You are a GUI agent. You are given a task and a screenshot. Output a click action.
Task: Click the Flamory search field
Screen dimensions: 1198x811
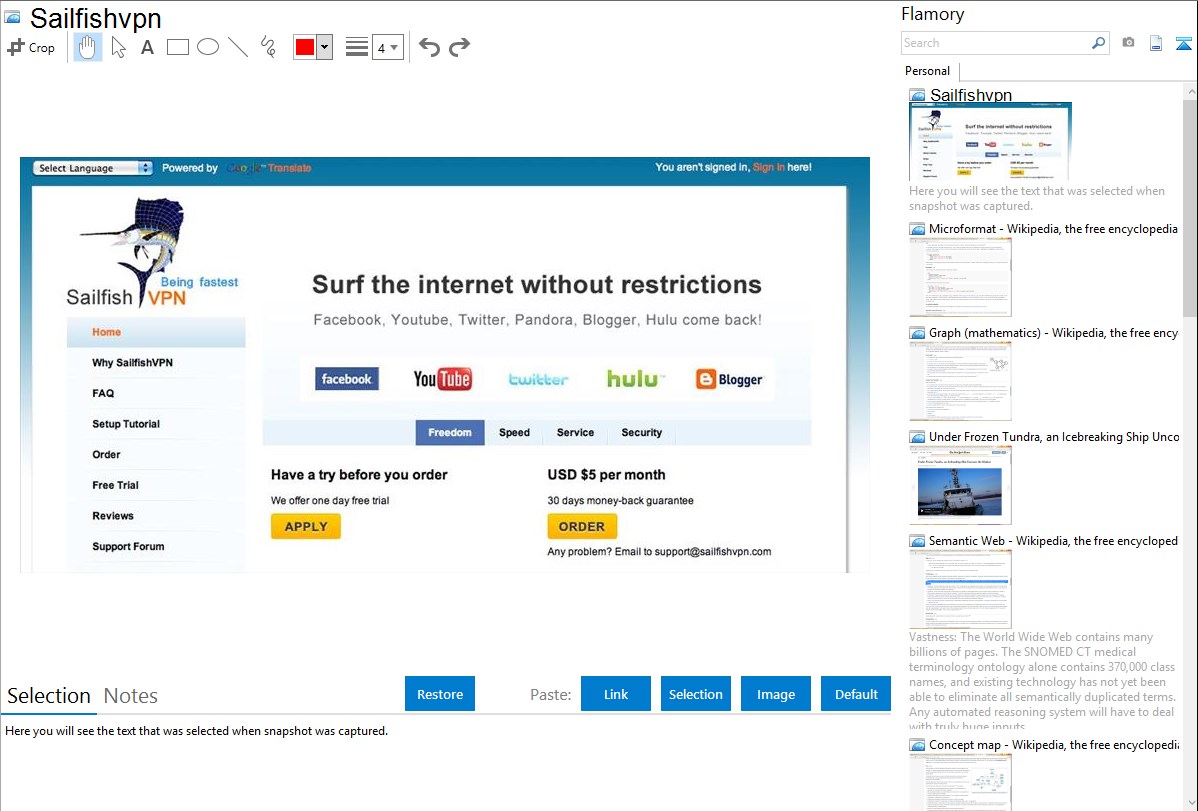tap(995, 43)
